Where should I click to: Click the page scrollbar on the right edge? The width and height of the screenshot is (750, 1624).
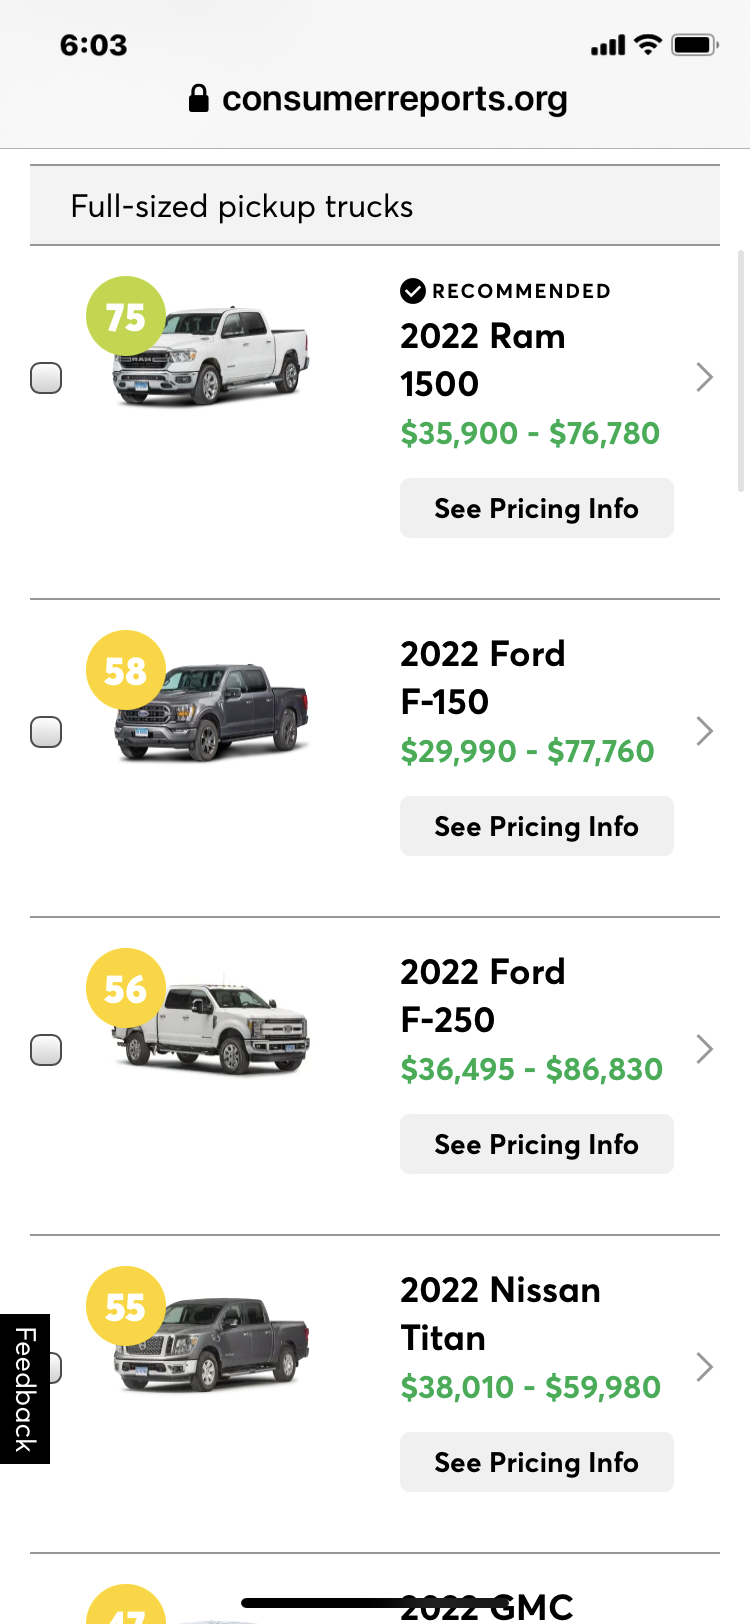tap(740, 371)
